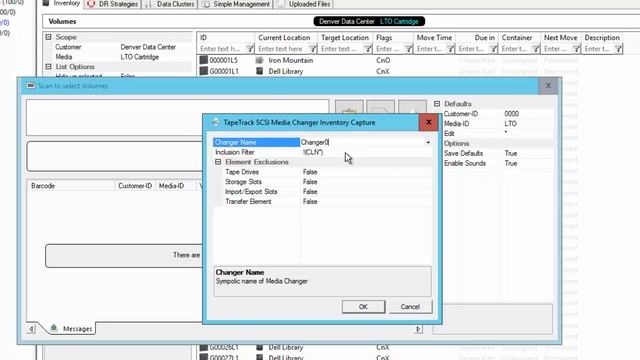Click the Denver Data Center LTO Cartridge badge

[369, 21]
